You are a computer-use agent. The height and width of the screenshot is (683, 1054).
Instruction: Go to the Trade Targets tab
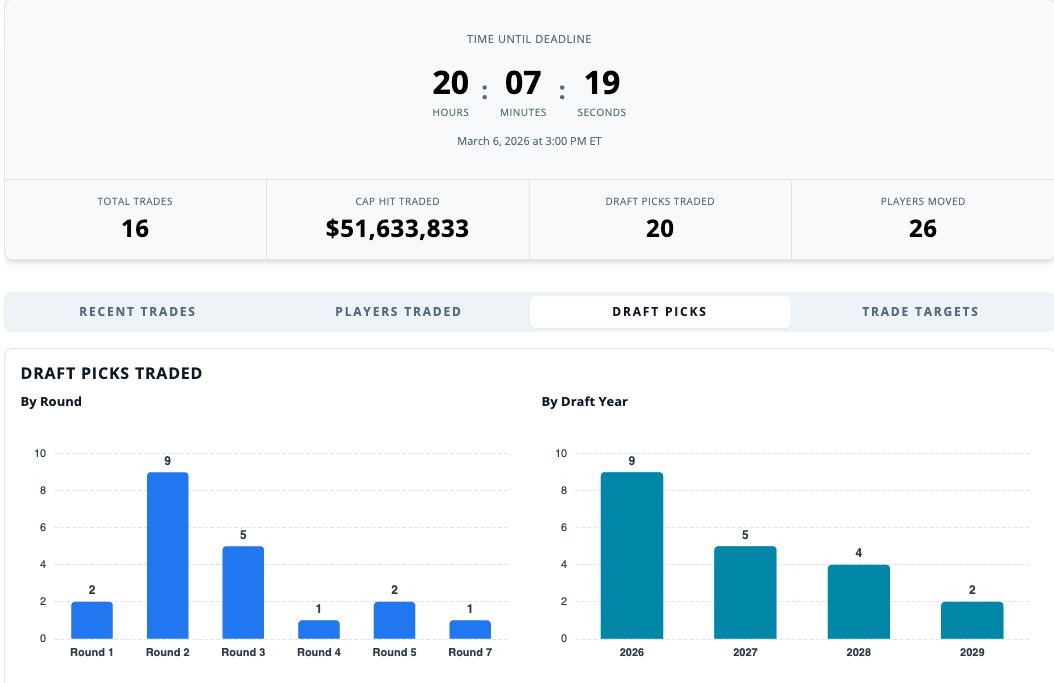pos(920,312)
